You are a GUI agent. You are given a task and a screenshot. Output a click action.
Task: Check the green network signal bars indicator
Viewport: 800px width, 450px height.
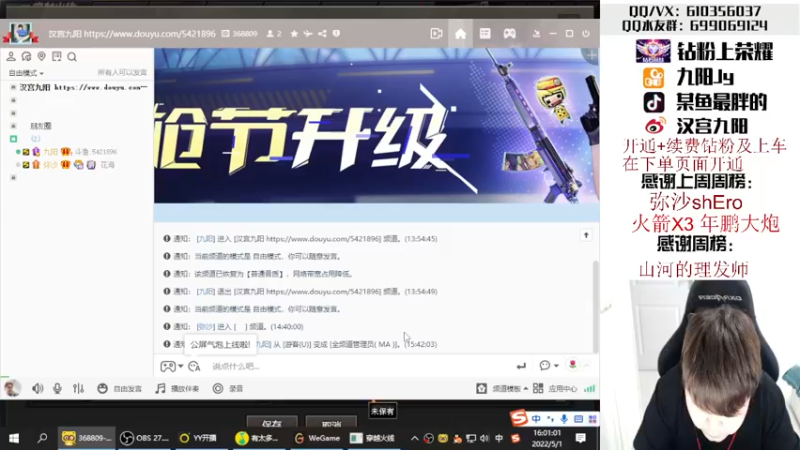tap(589, 389)
